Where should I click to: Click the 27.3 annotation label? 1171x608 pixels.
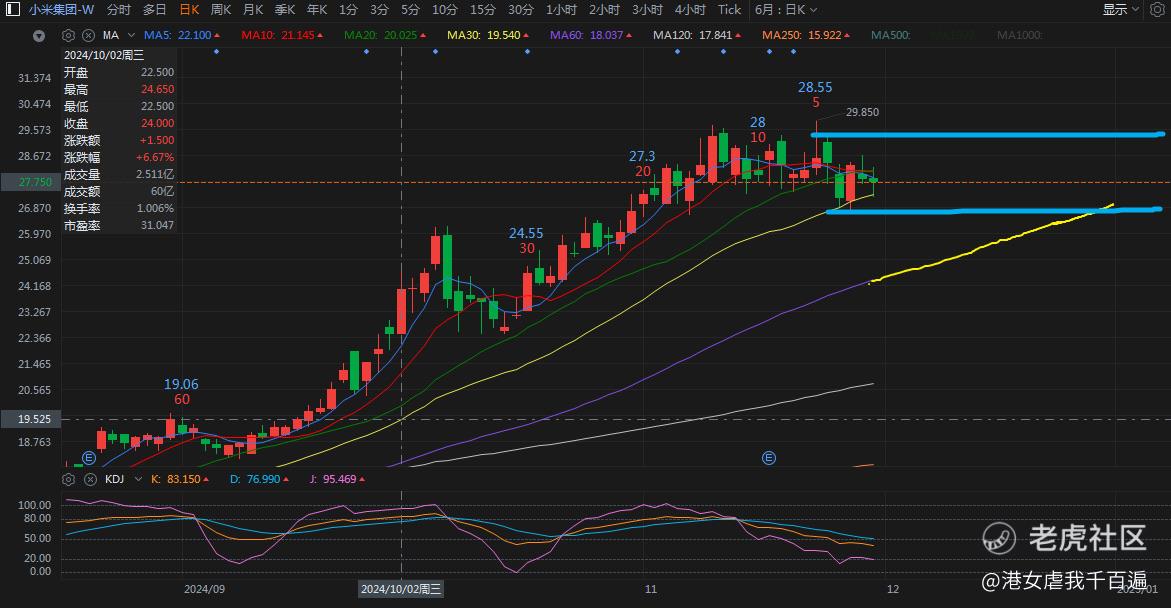coord(642,156)
